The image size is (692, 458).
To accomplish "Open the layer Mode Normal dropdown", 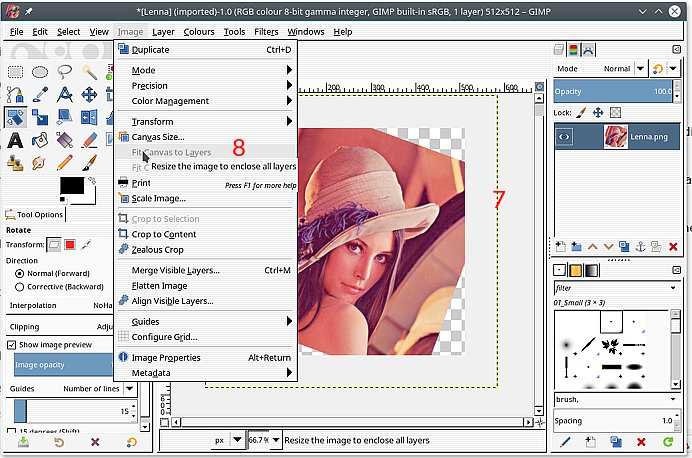I will (618, 69).
